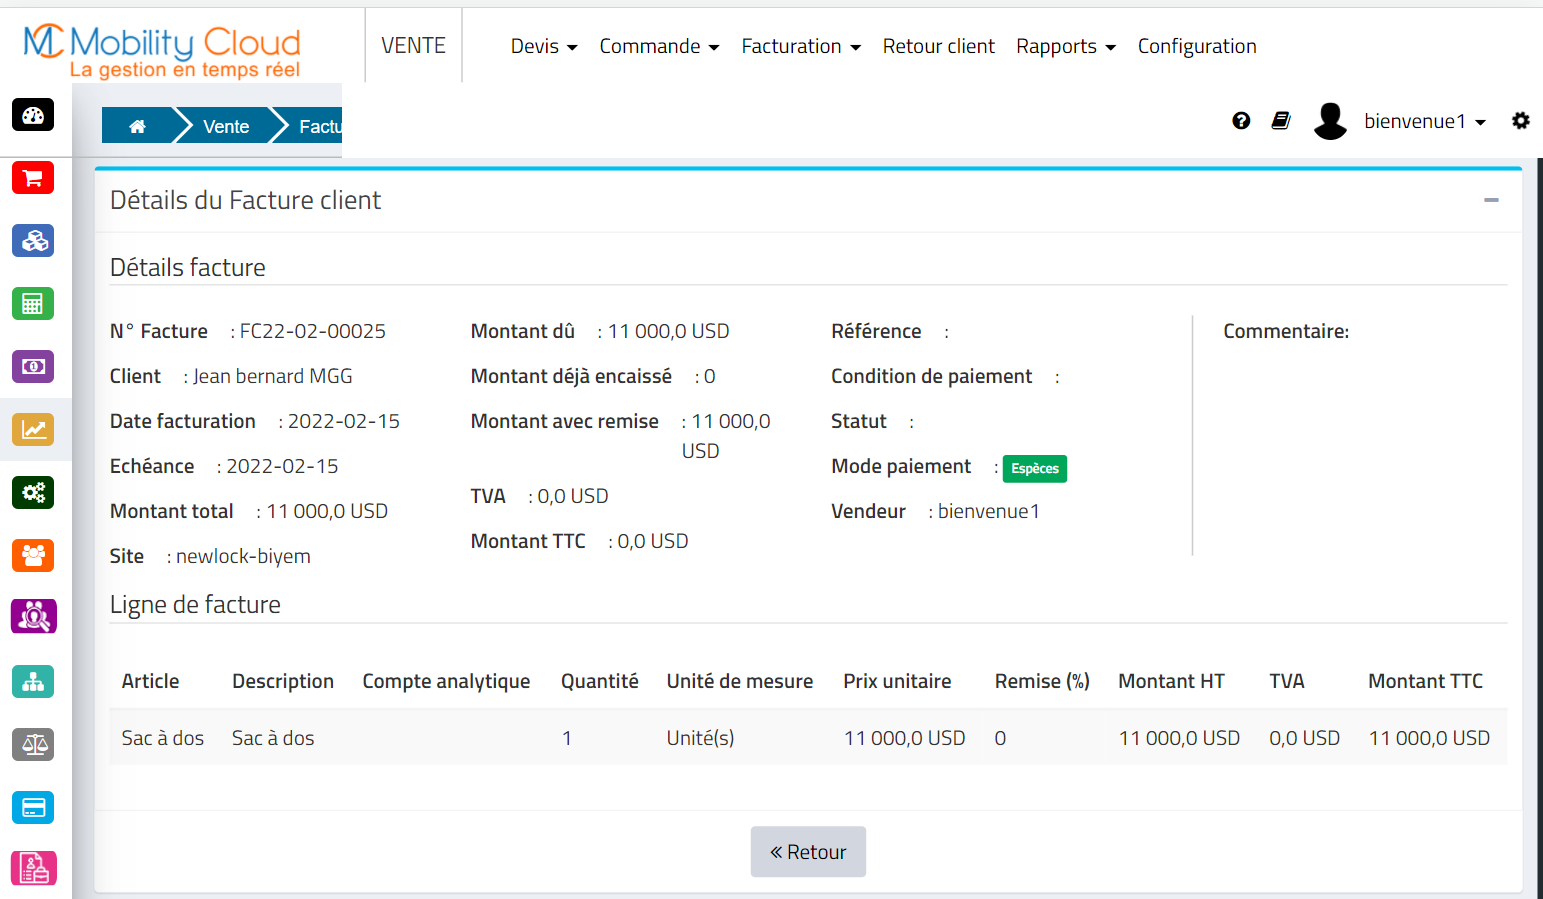Open the bienvenue1 user dropdown
This screenshot has height=899, width=1543.
[1424, 121]
